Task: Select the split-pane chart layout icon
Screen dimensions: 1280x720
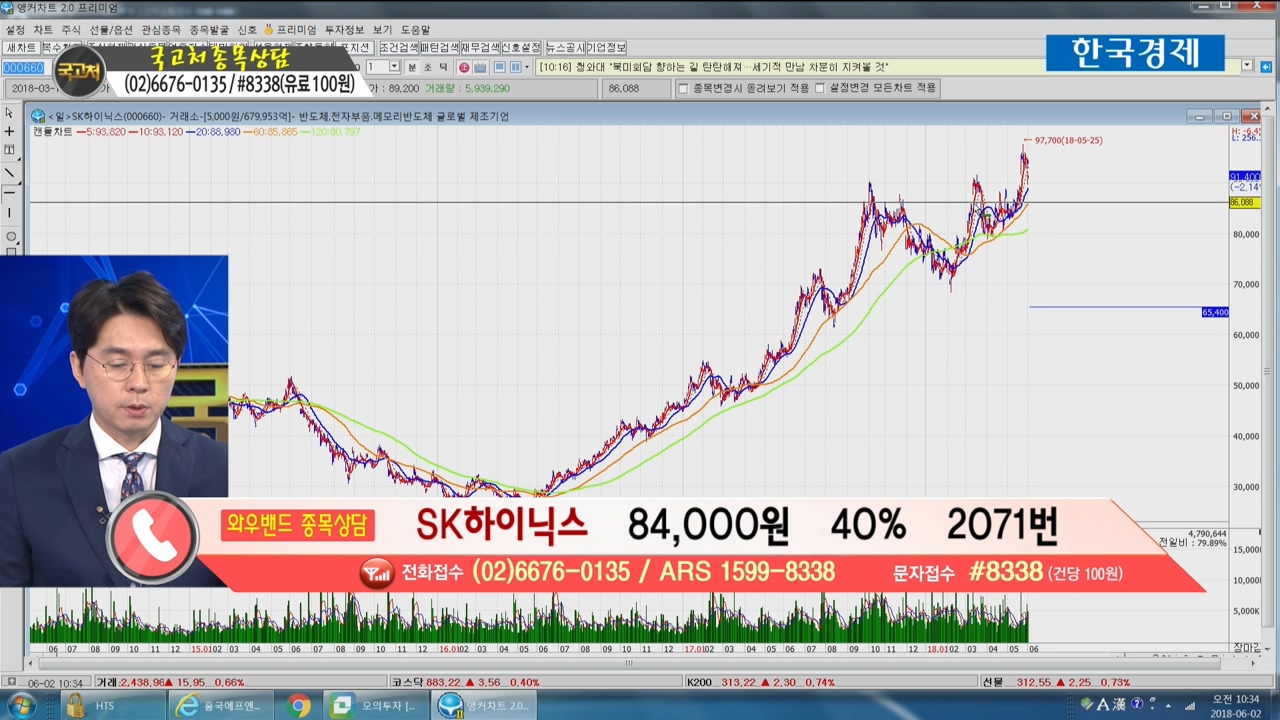Action: 515,67
